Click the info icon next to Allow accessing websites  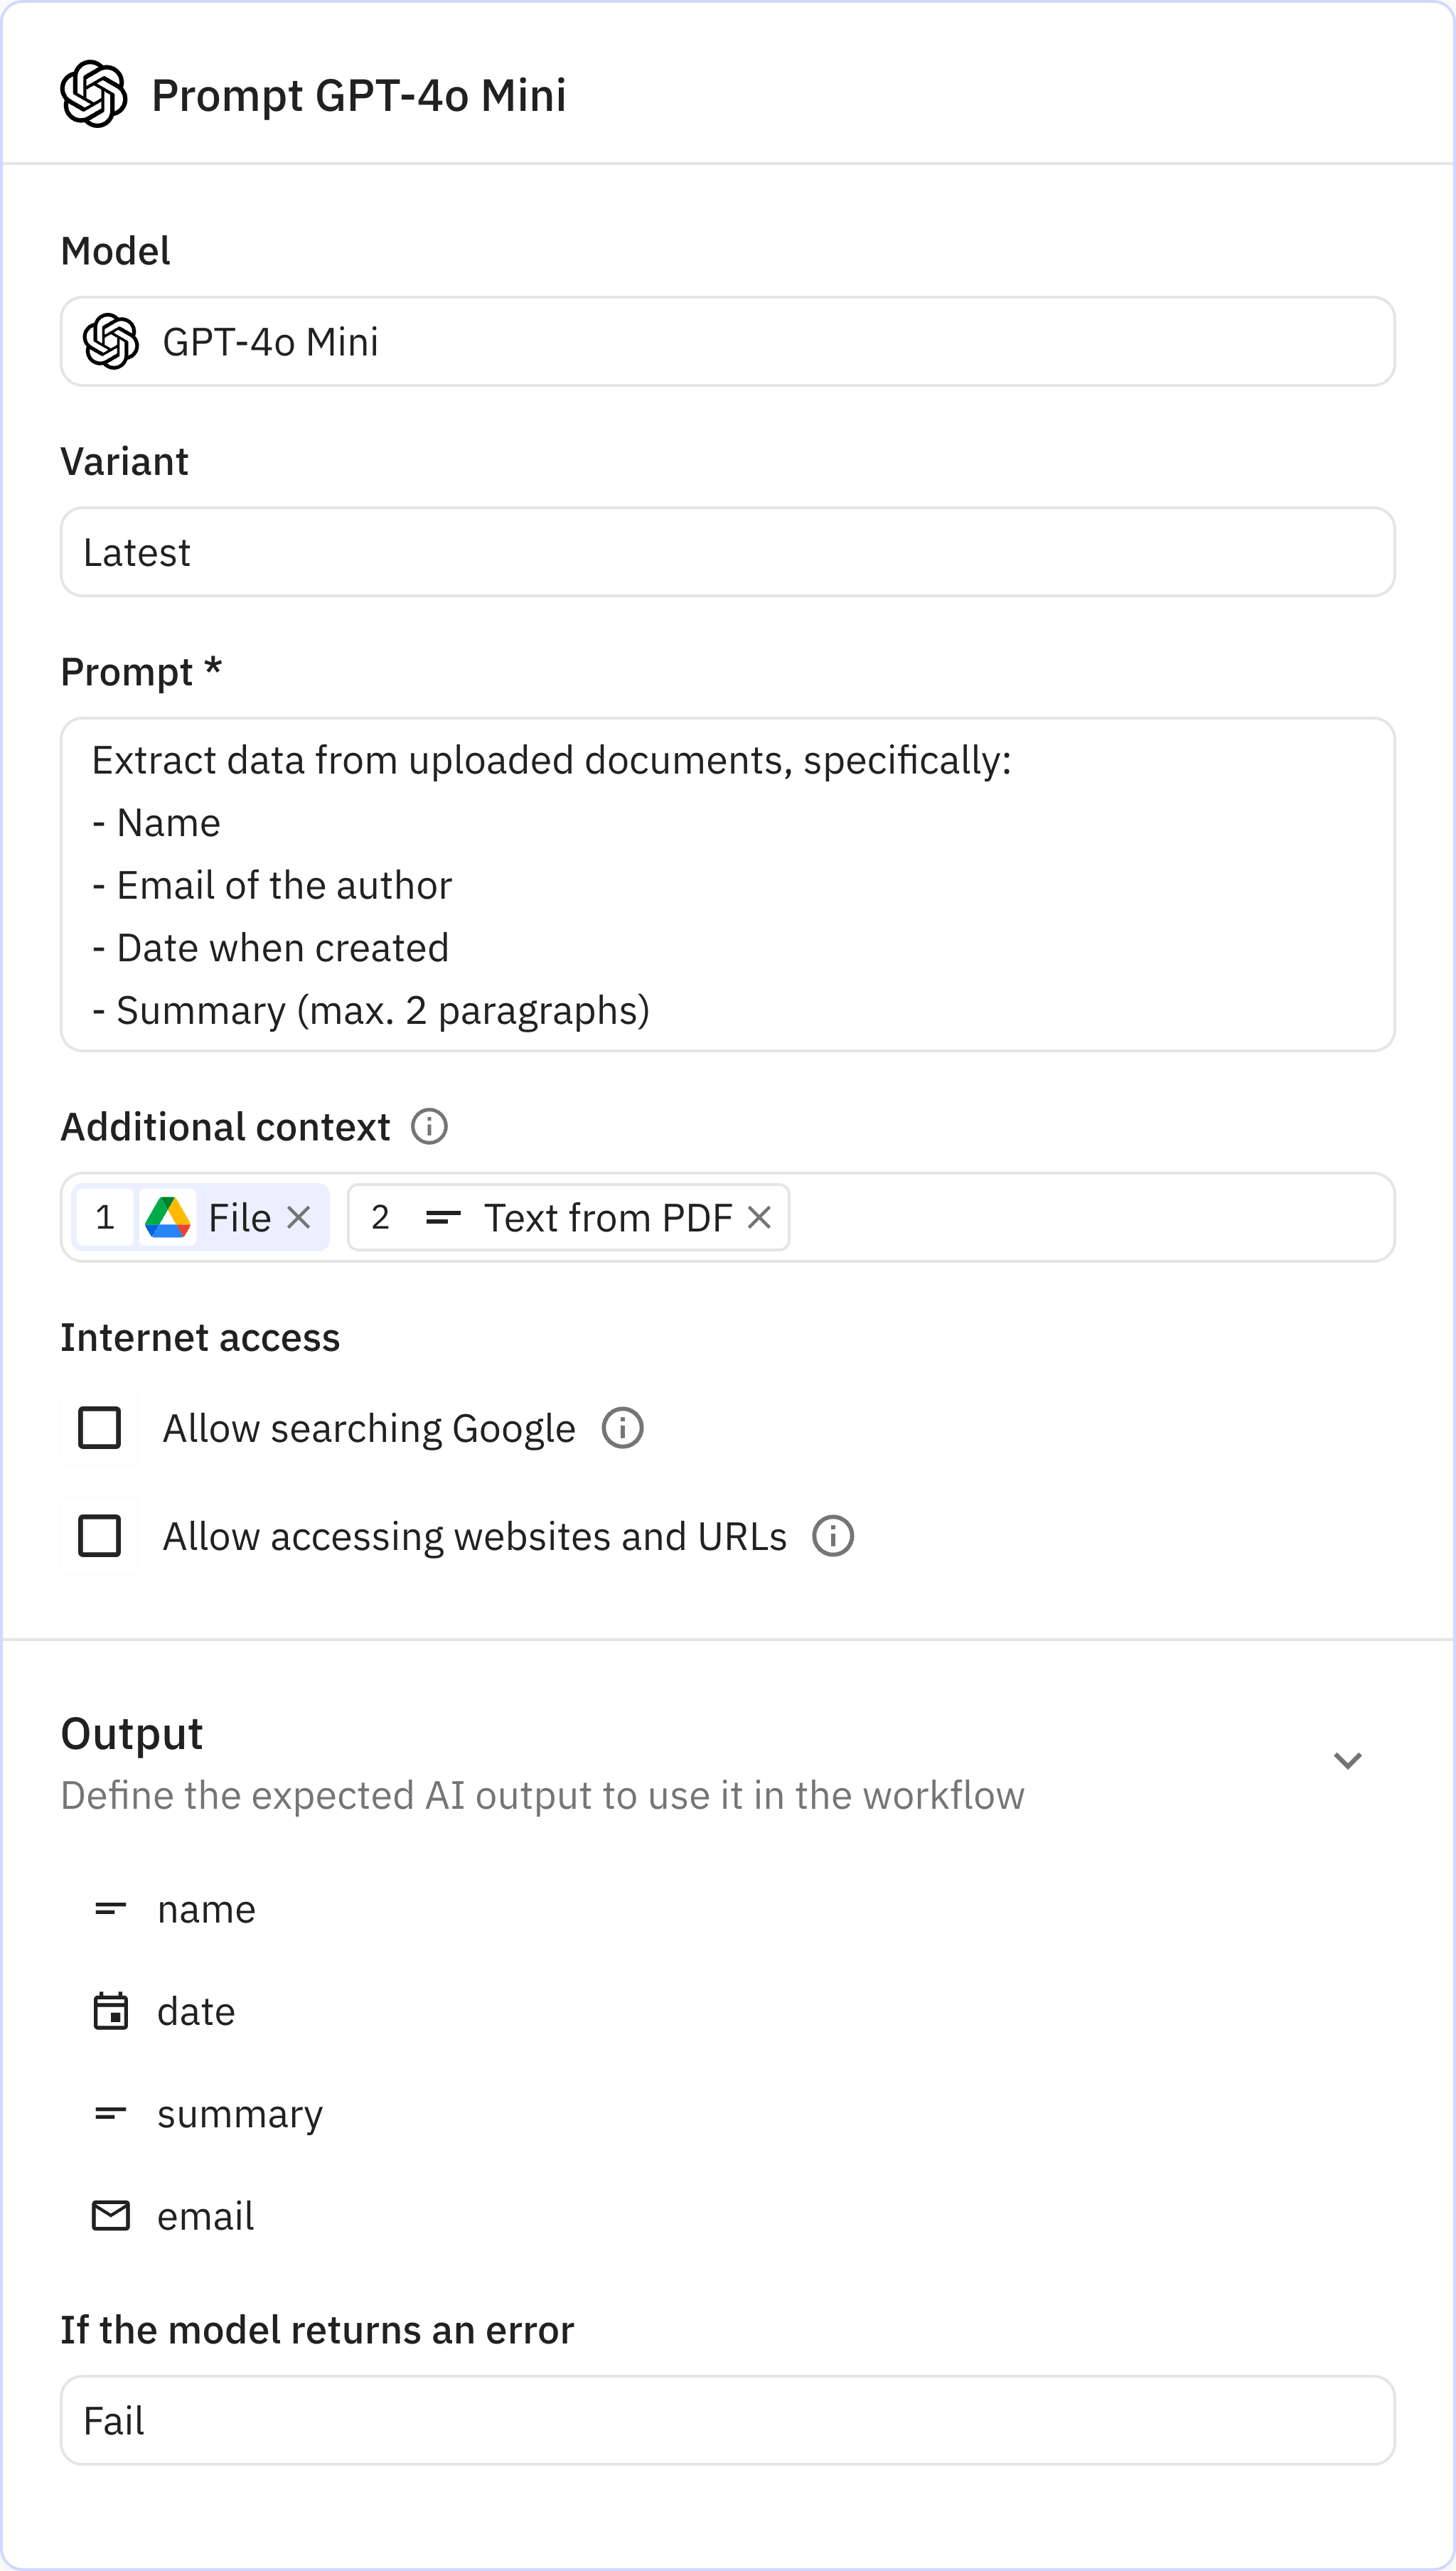point(832,1536)
